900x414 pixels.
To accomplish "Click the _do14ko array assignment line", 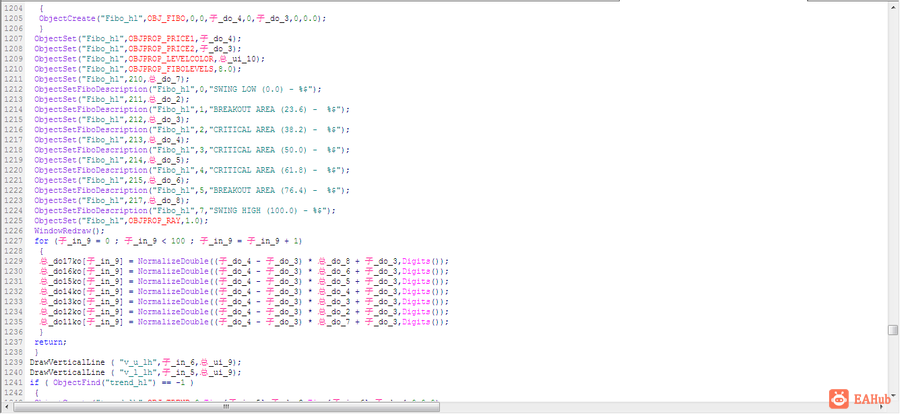I will (x=244, y=291).
